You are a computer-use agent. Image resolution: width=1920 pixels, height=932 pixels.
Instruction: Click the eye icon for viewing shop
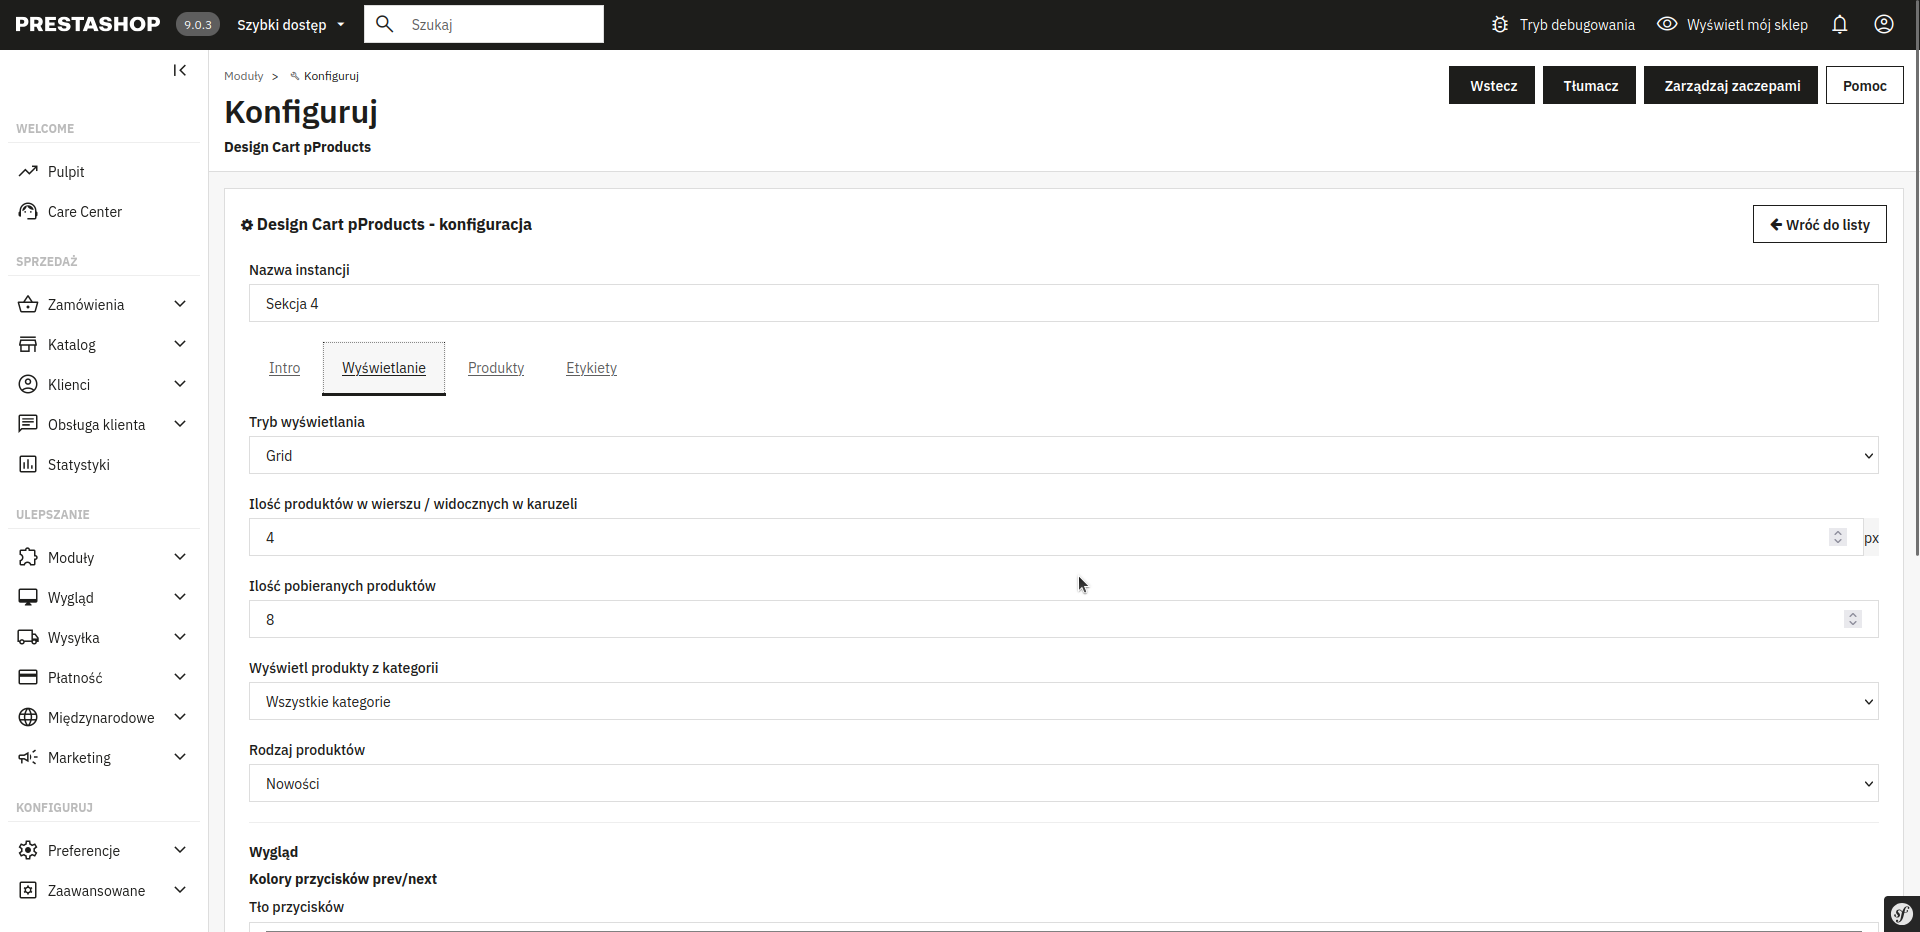1667,24
